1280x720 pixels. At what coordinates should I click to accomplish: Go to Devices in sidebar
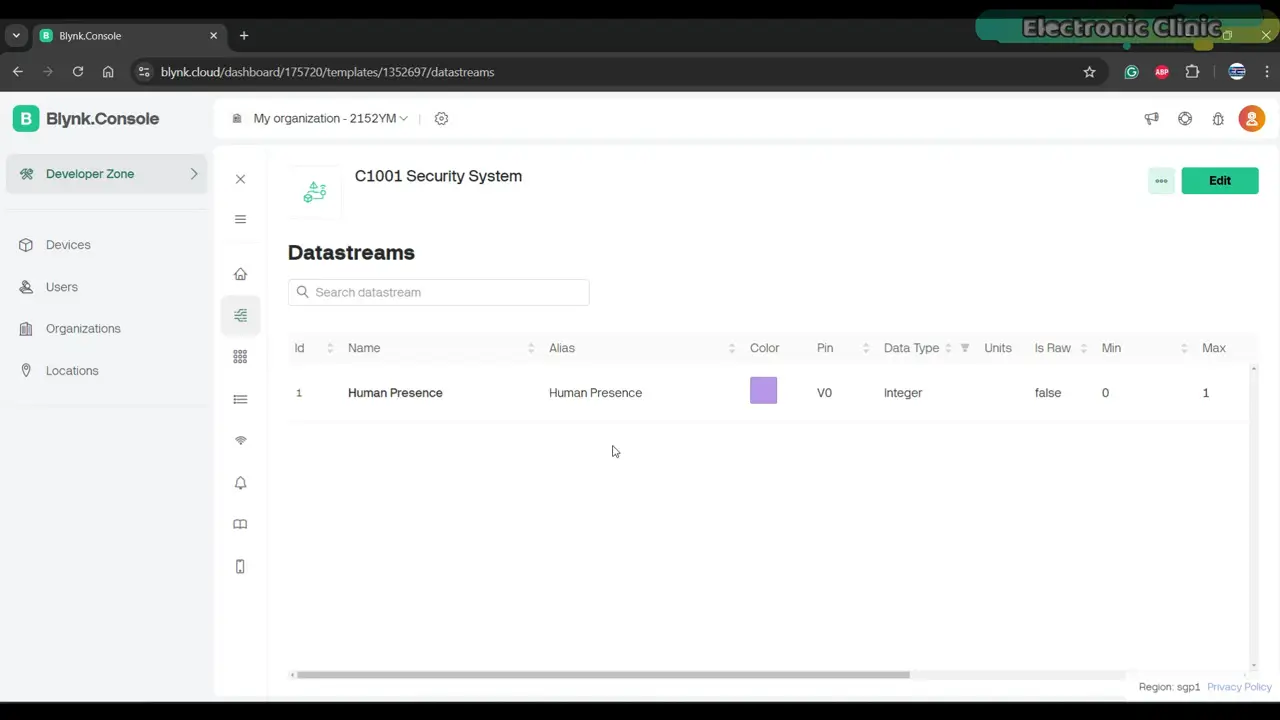click(68, 245)
